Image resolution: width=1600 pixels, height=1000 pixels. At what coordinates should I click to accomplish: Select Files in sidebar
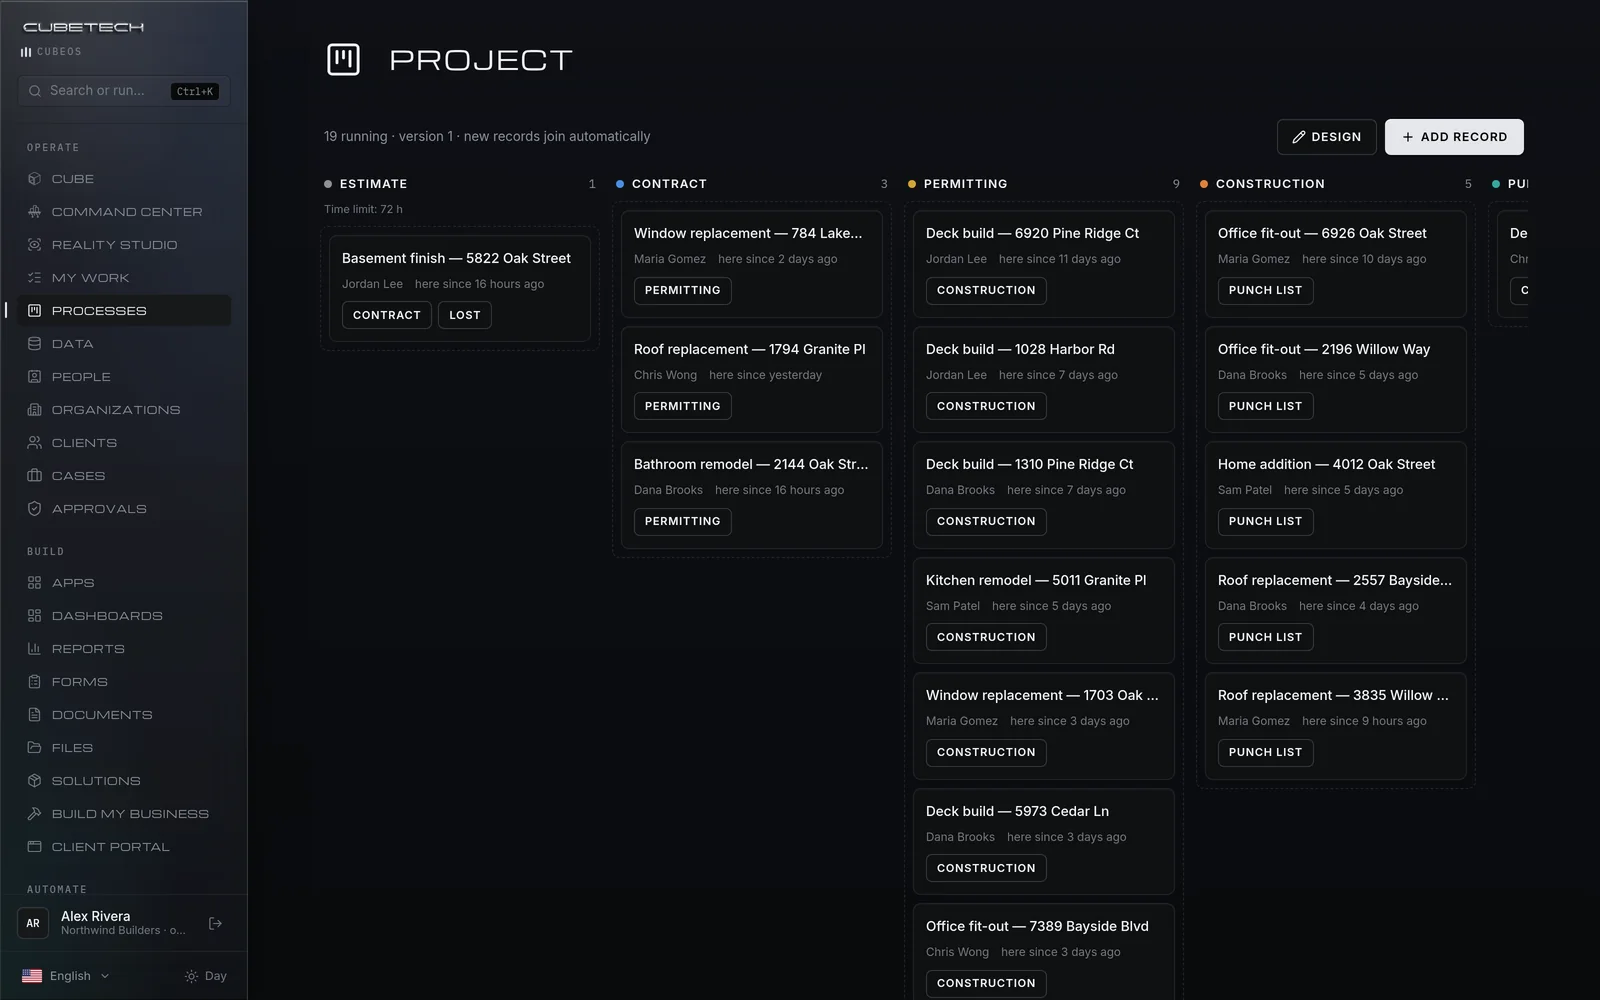124,748
